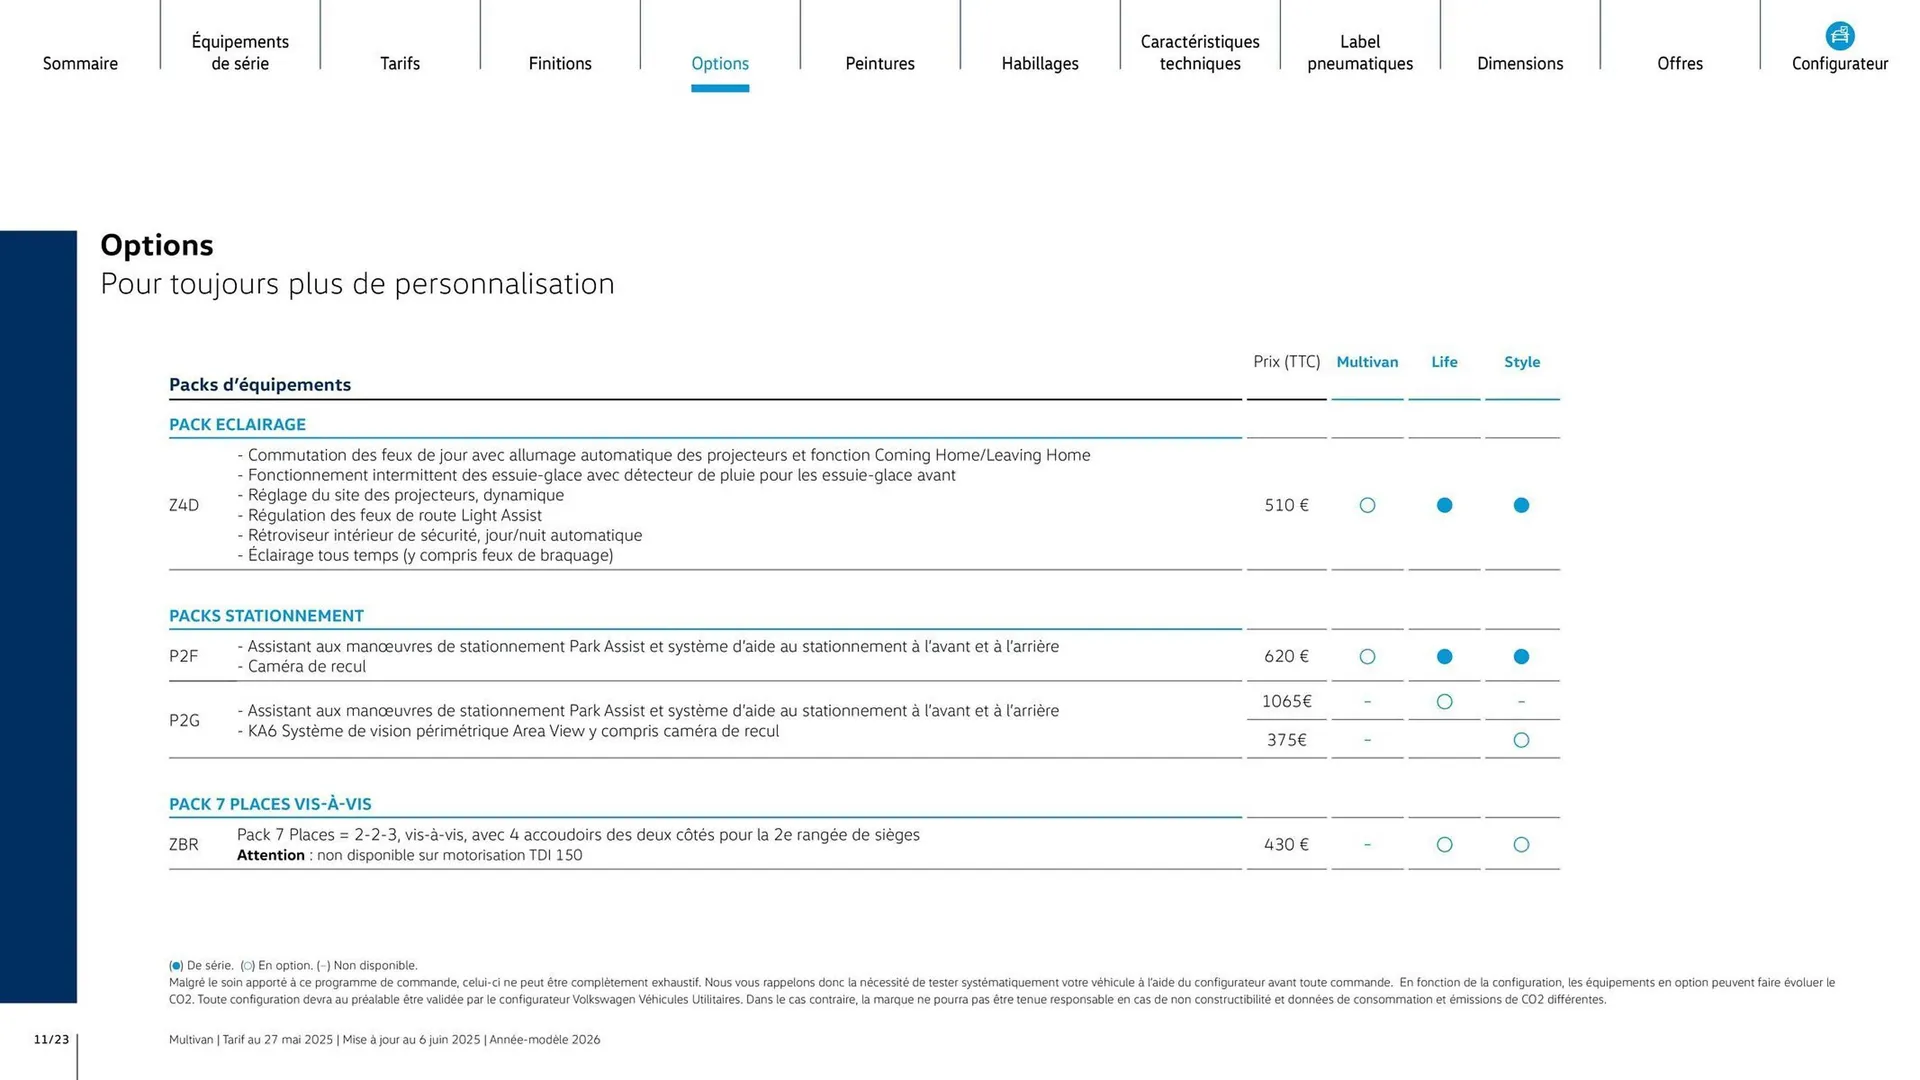Open Label pneumatiques tab
Screen dimensions: 1920x1080
coord(1360,52)
